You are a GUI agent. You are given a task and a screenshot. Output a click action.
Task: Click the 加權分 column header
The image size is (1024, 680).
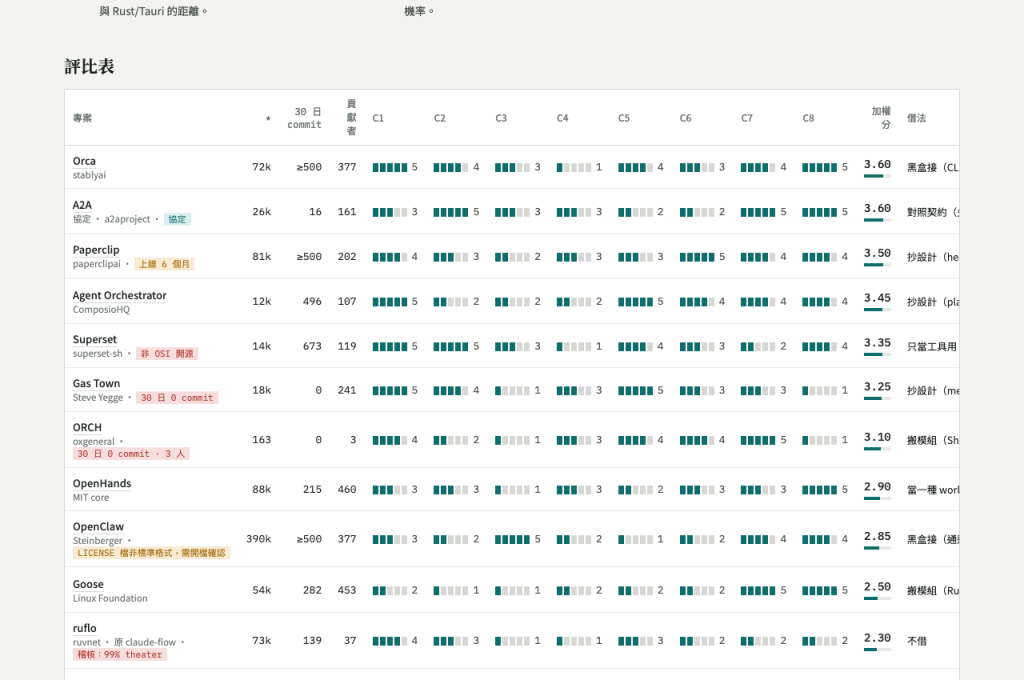pyautogui.click(x=881, y=118)
